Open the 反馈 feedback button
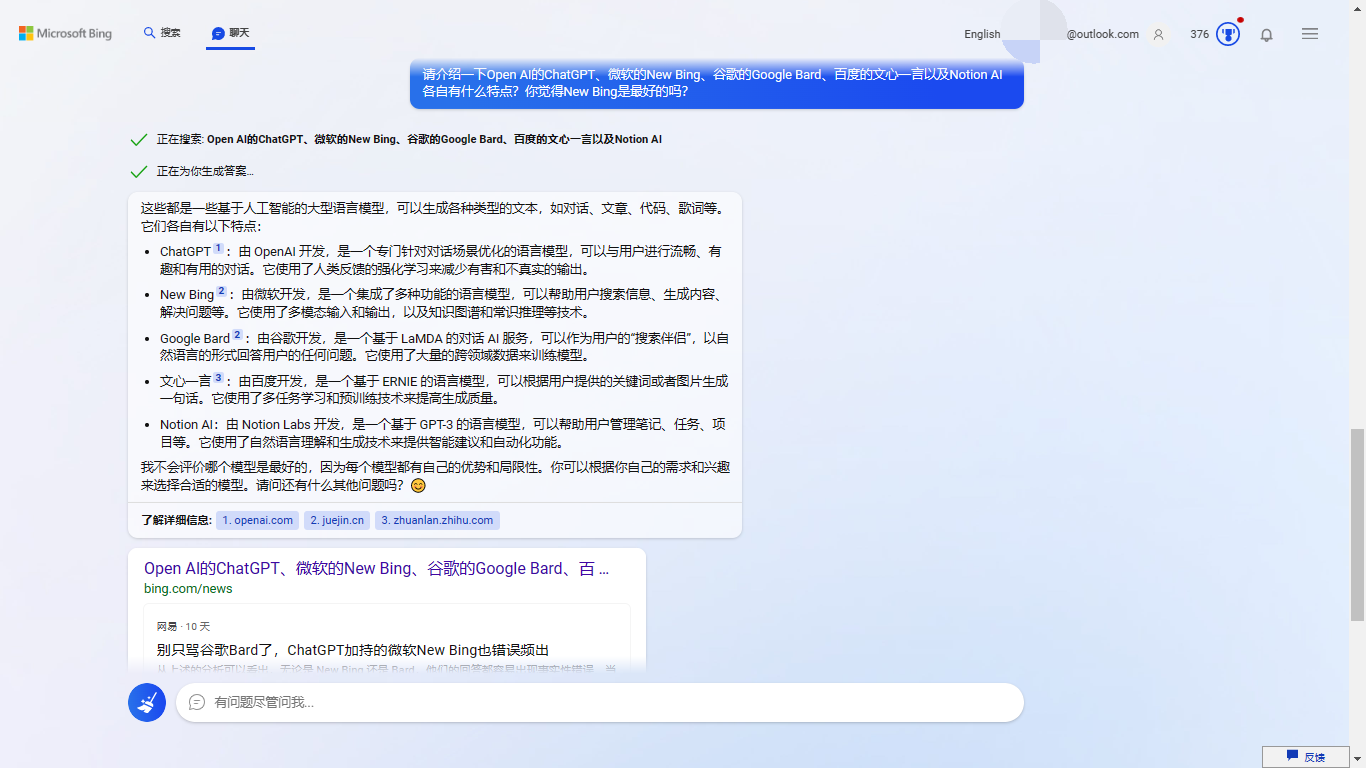The image size is (1366, 768). (x=1306, y=757)
